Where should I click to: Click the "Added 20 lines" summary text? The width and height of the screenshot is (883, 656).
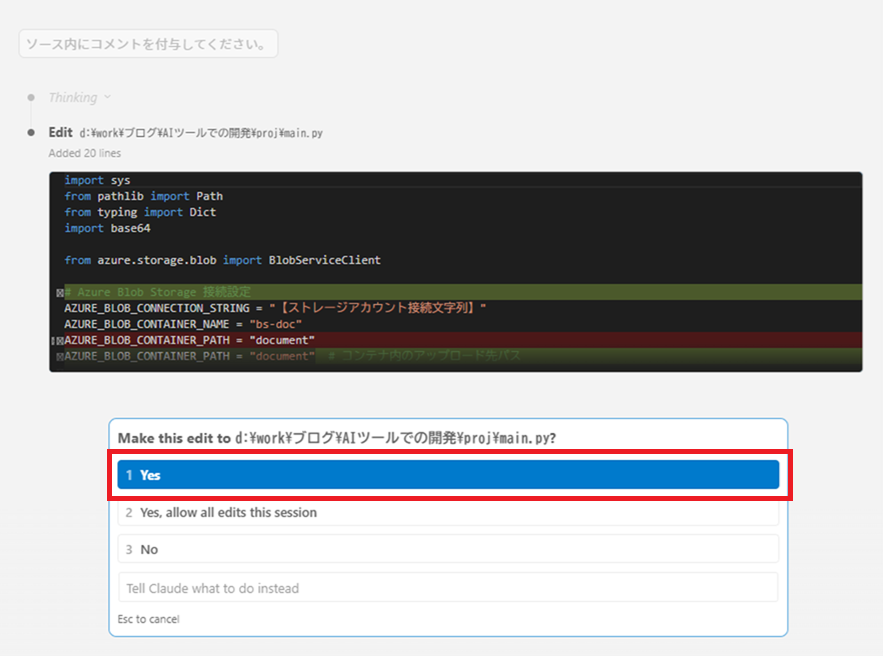85,154
